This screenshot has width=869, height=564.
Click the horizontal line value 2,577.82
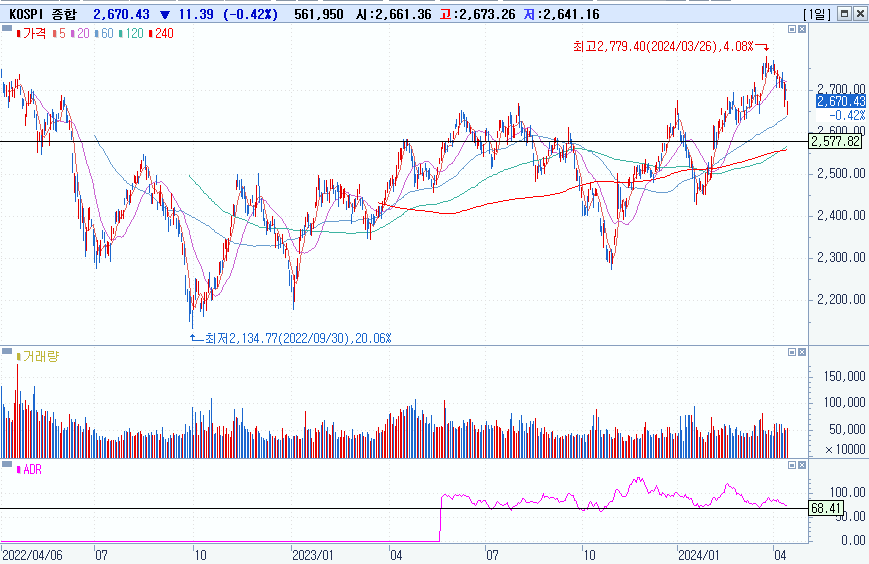click(835, 141)
